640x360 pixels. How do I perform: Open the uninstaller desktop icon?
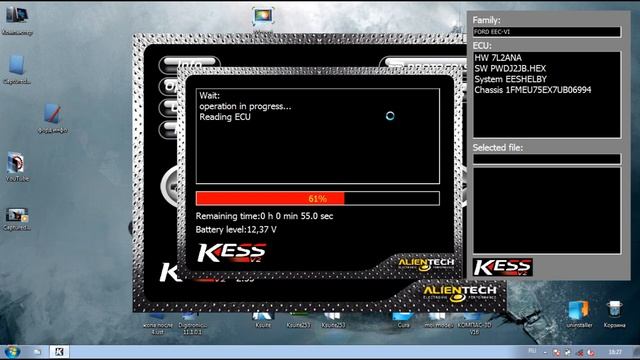(580, 314)
